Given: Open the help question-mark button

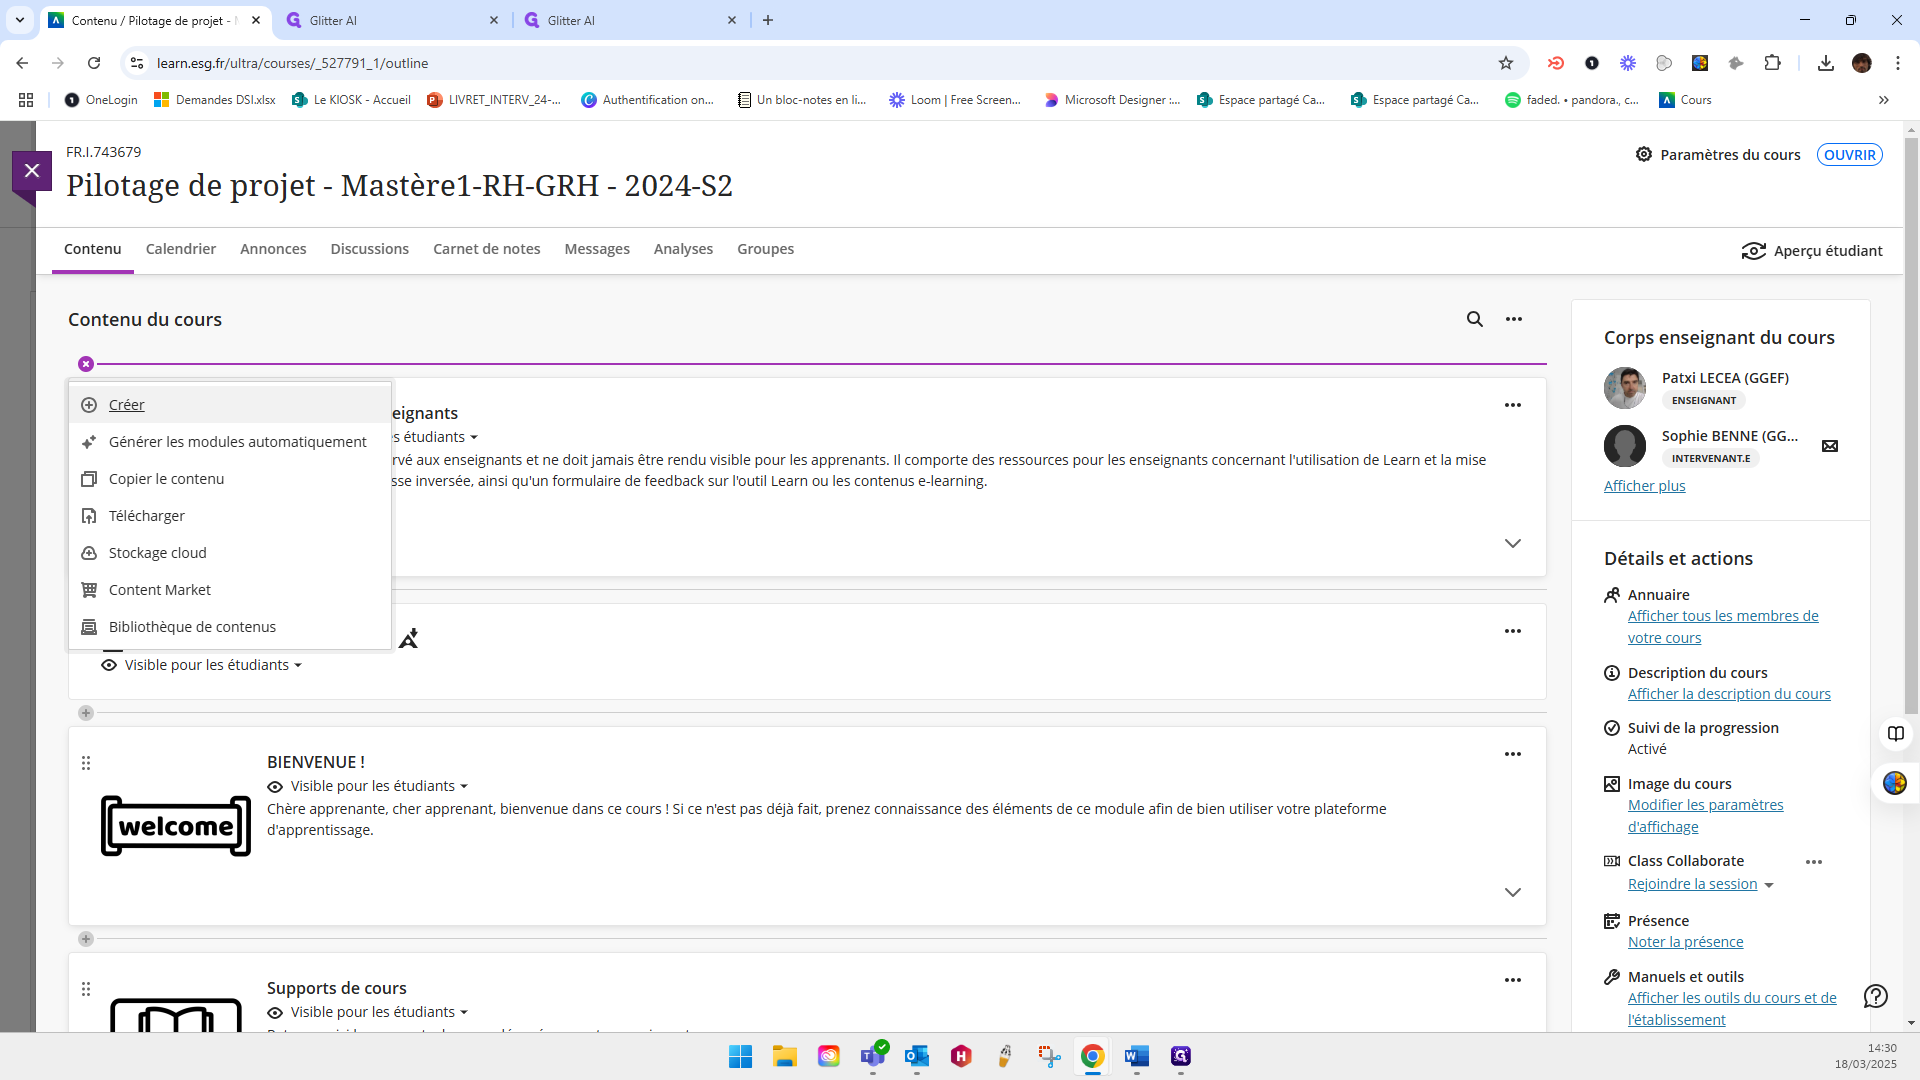Looking at the screenshot, I should click(x=1876, y=996).
